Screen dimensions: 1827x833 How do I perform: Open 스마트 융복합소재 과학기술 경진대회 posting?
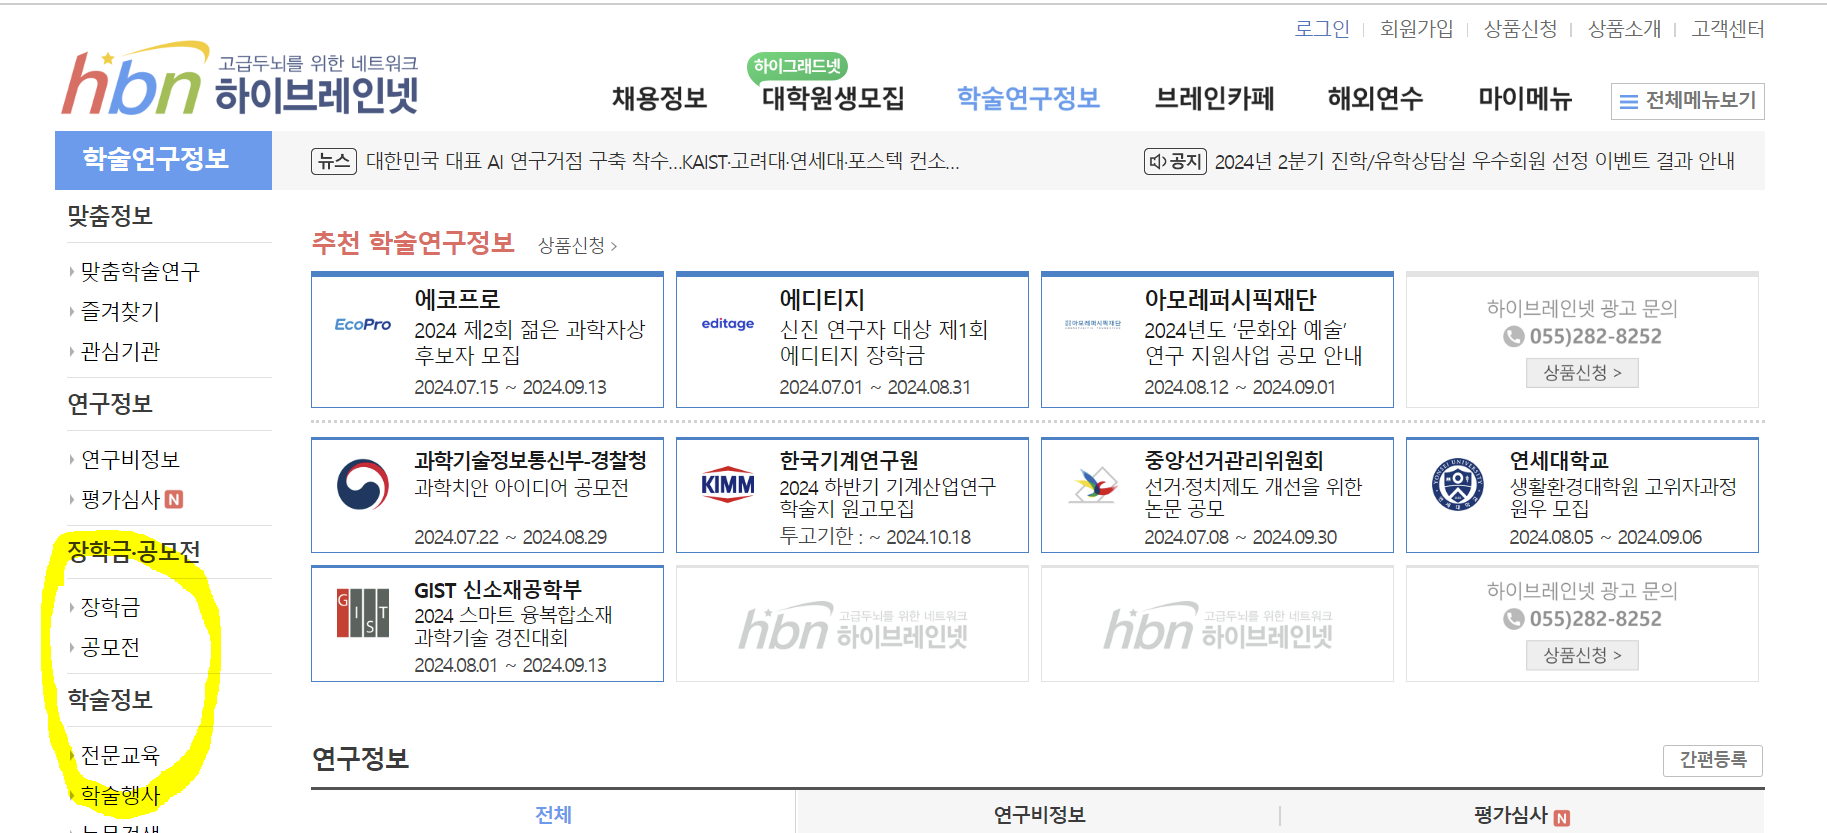pos(514,626)
